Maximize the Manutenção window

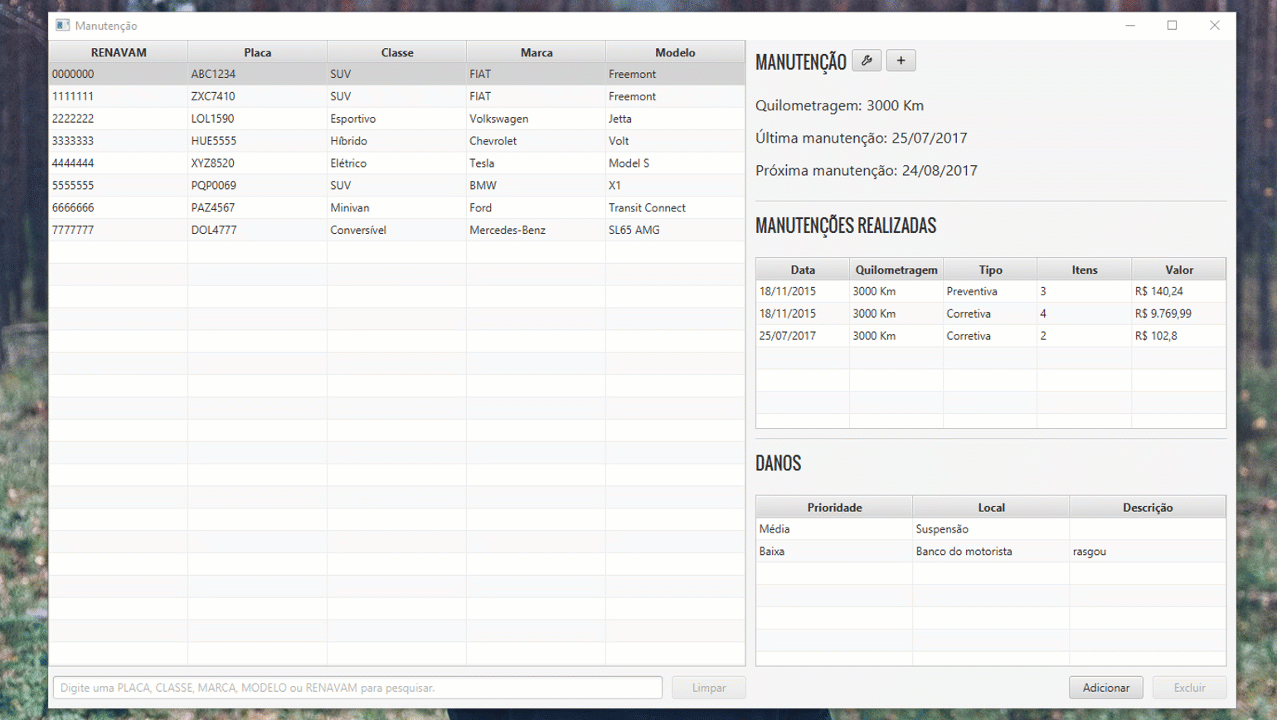coord(1172,26)
